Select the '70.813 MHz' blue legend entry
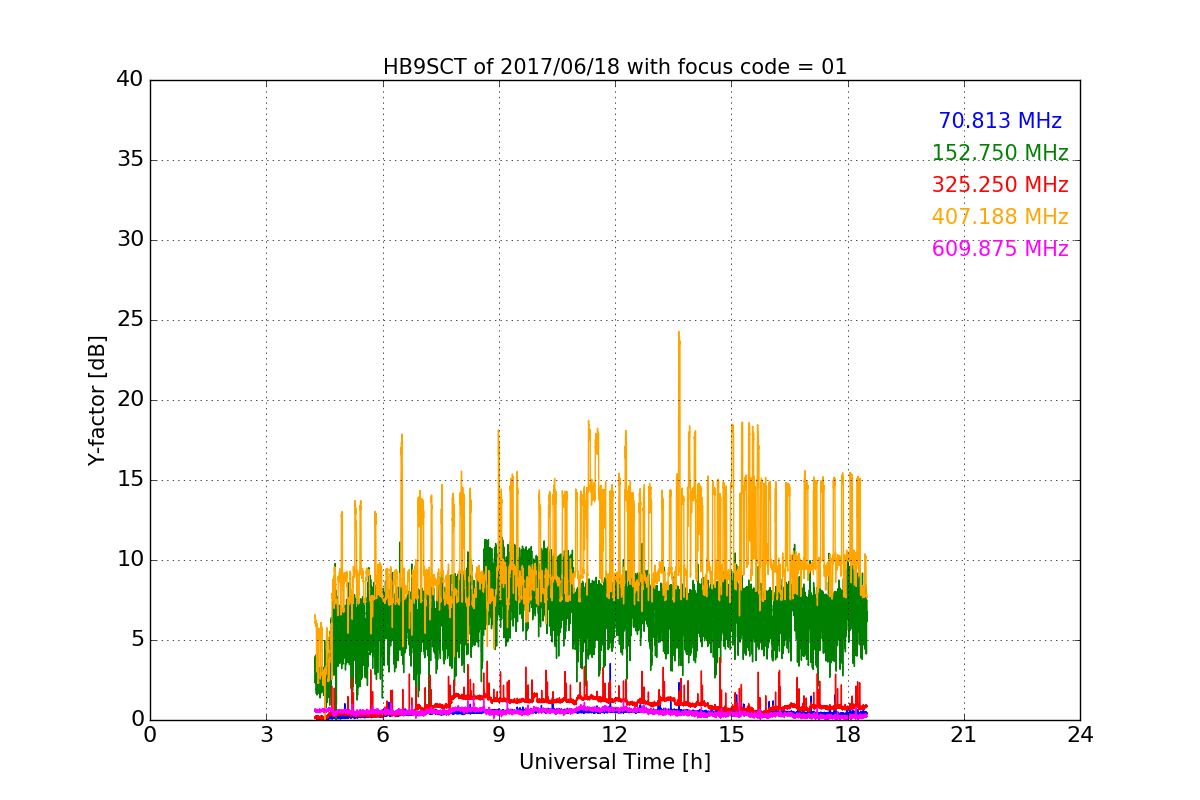Screen dimensions: 1200x800 [1000, 121]
